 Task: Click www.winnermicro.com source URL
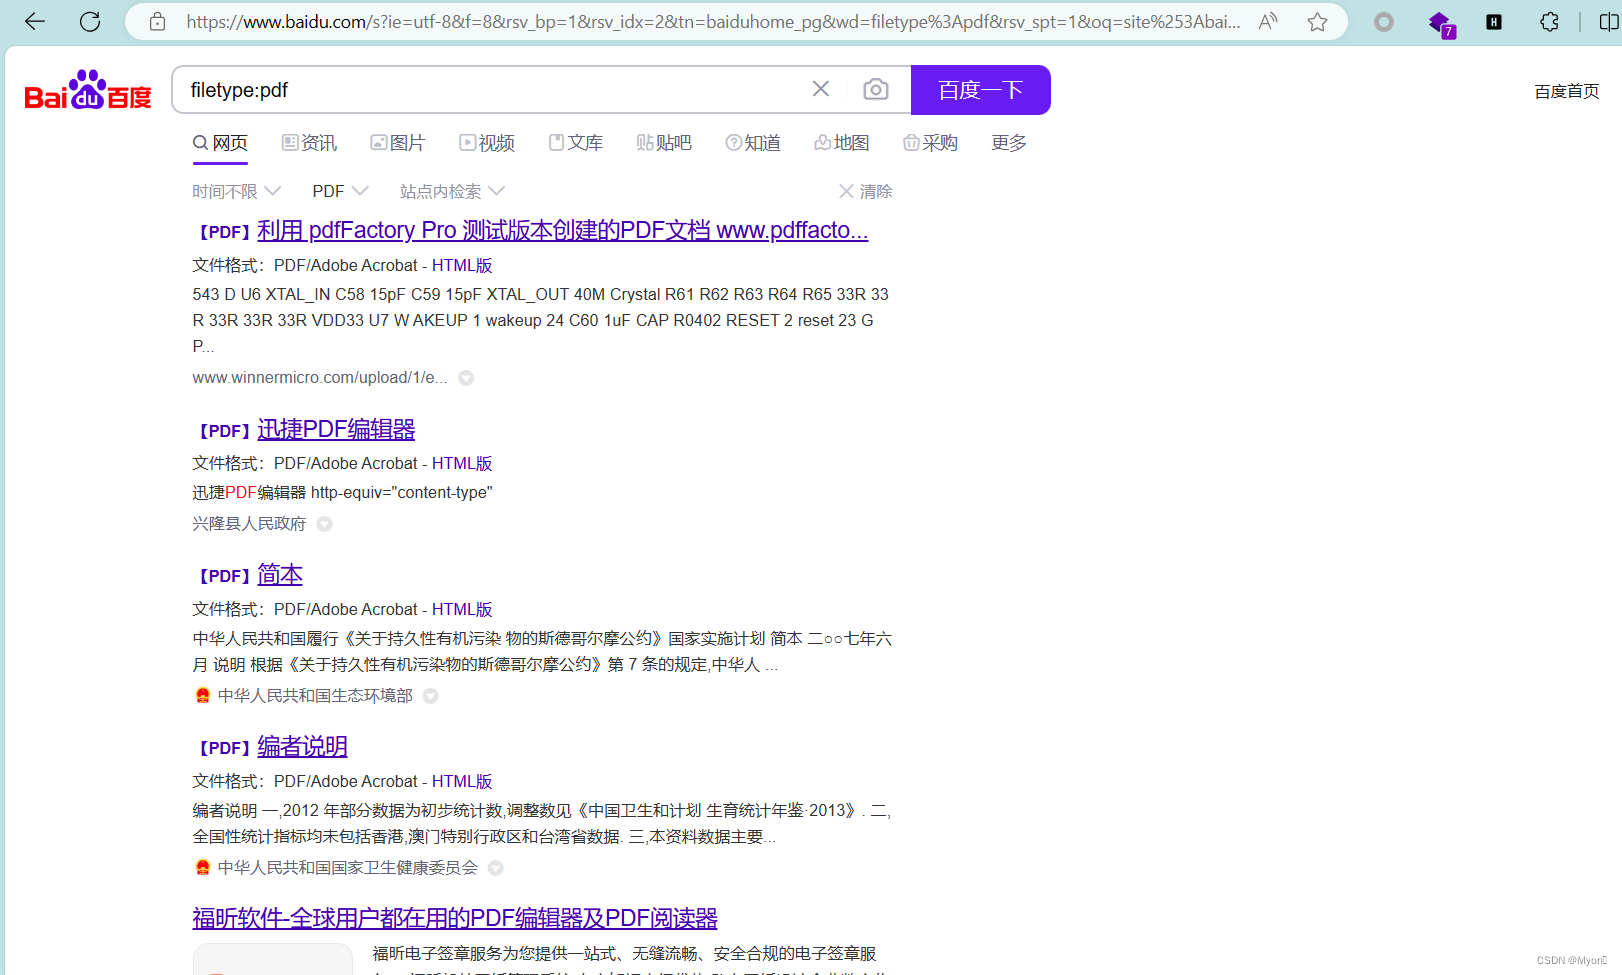tap(319, 377)
